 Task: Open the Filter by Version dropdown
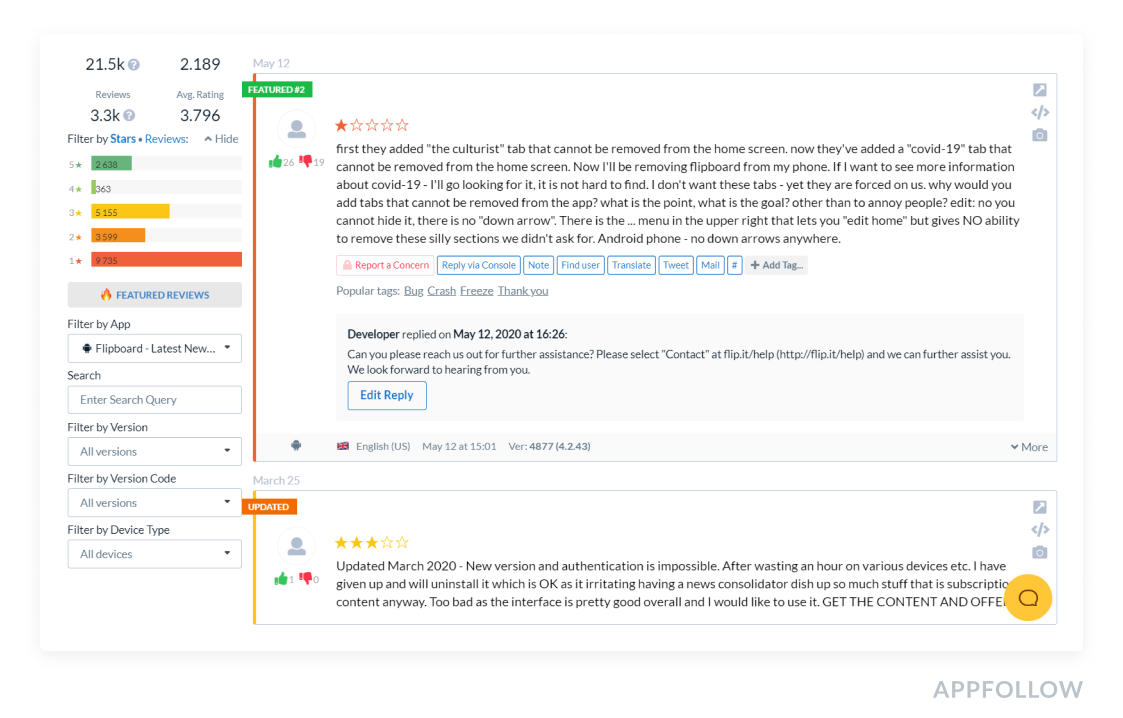(154, 451)
